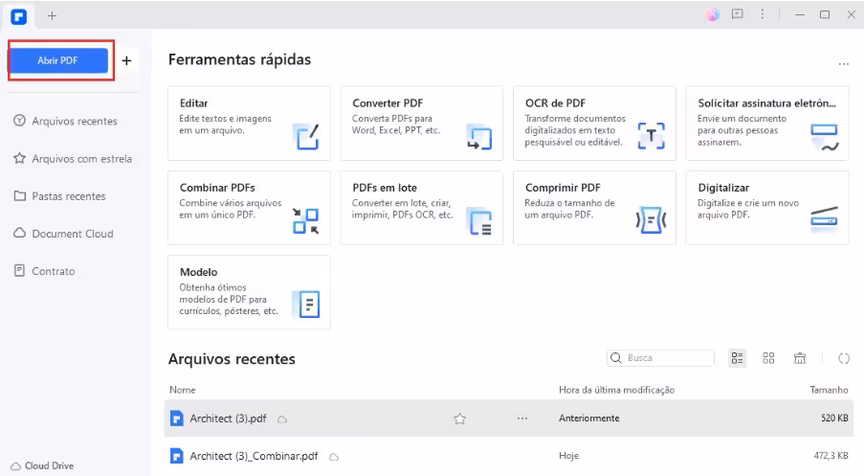Viewport: 864px width, 476px height.
Task: Click the Busca search field
Action: click(x=661, y=358)
